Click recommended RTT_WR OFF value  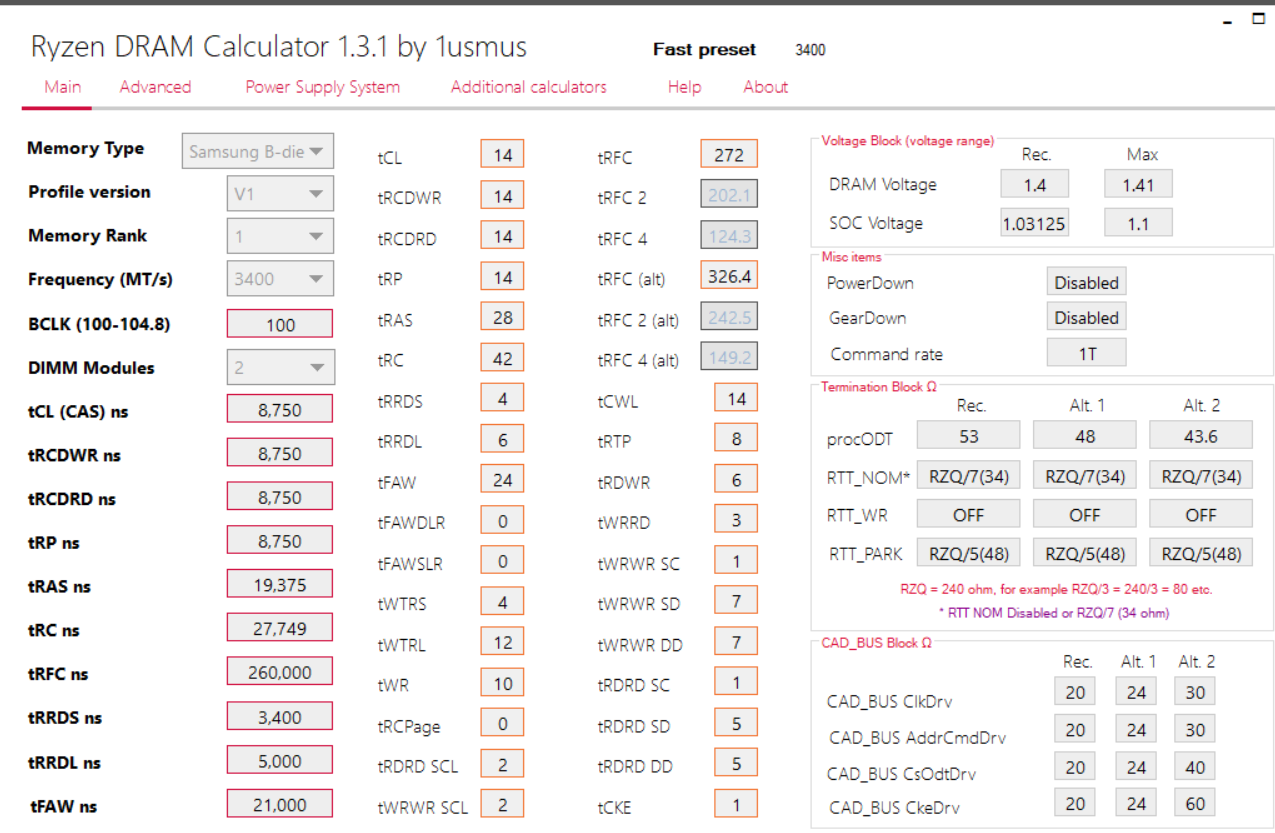click(969, 514)
